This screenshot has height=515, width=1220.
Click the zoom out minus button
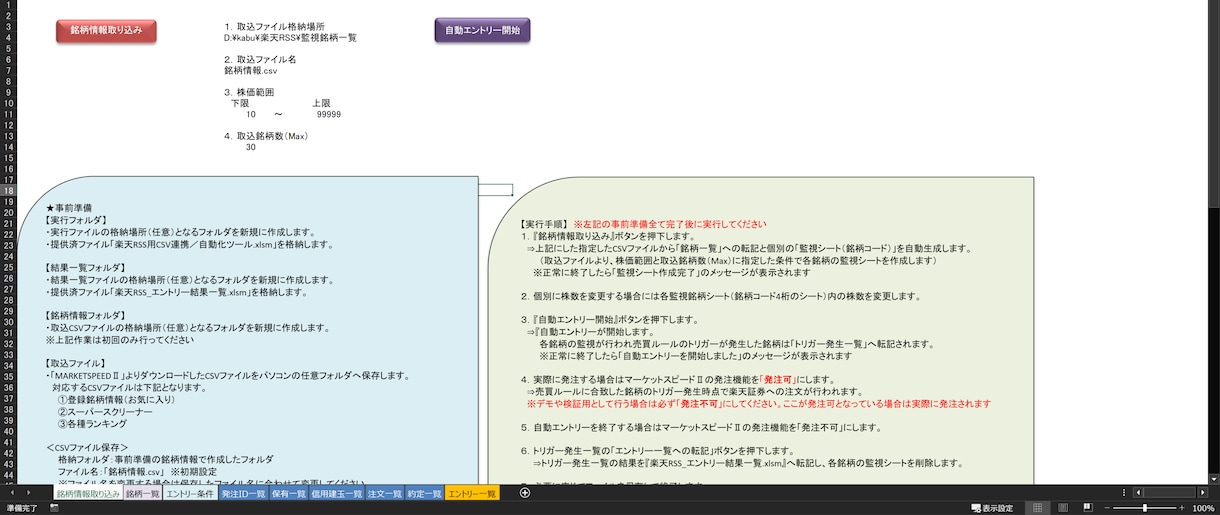coord(1109,508)
